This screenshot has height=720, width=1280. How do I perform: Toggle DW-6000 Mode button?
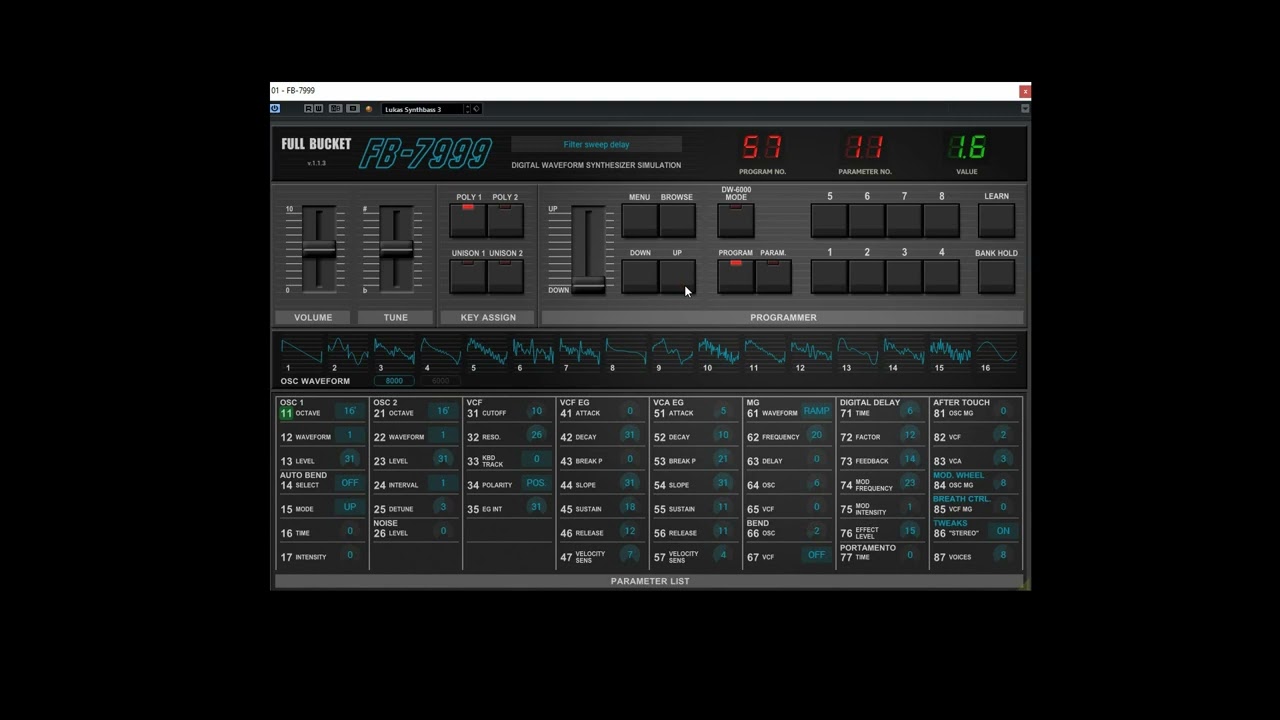coord(736,220)
